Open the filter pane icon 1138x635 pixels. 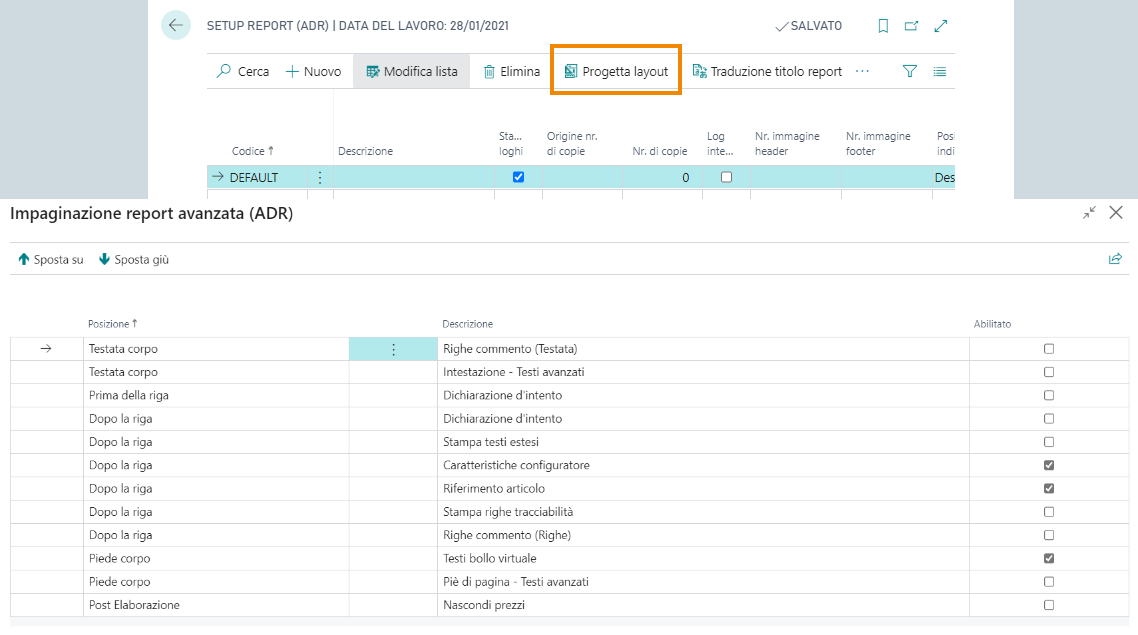(x=910, y=71)
